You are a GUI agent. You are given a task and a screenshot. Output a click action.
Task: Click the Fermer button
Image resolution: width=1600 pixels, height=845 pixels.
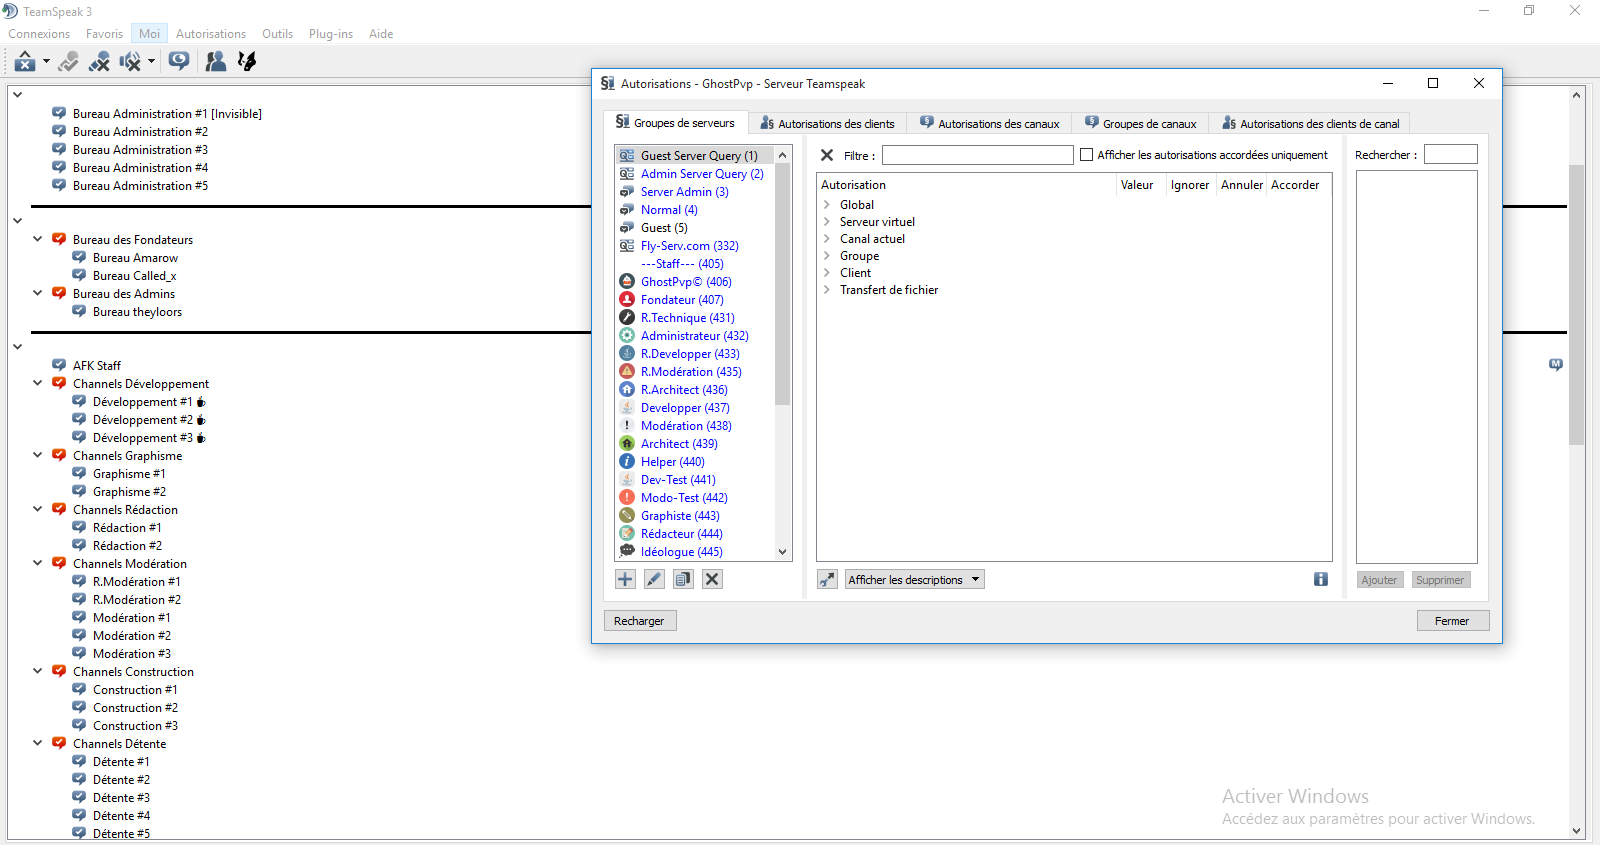click(x=1452, y=621)
